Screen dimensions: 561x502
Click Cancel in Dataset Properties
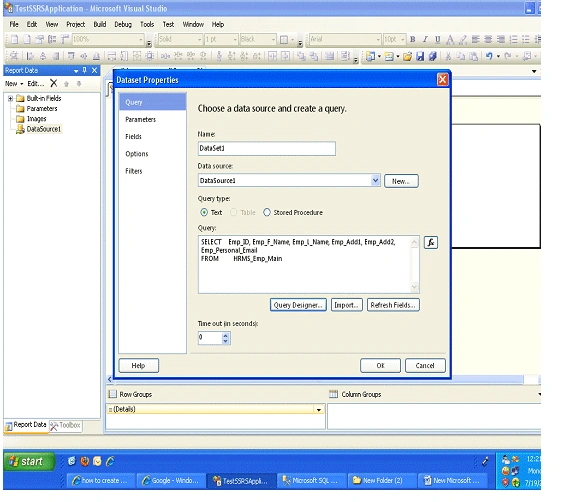pos(425,366)
